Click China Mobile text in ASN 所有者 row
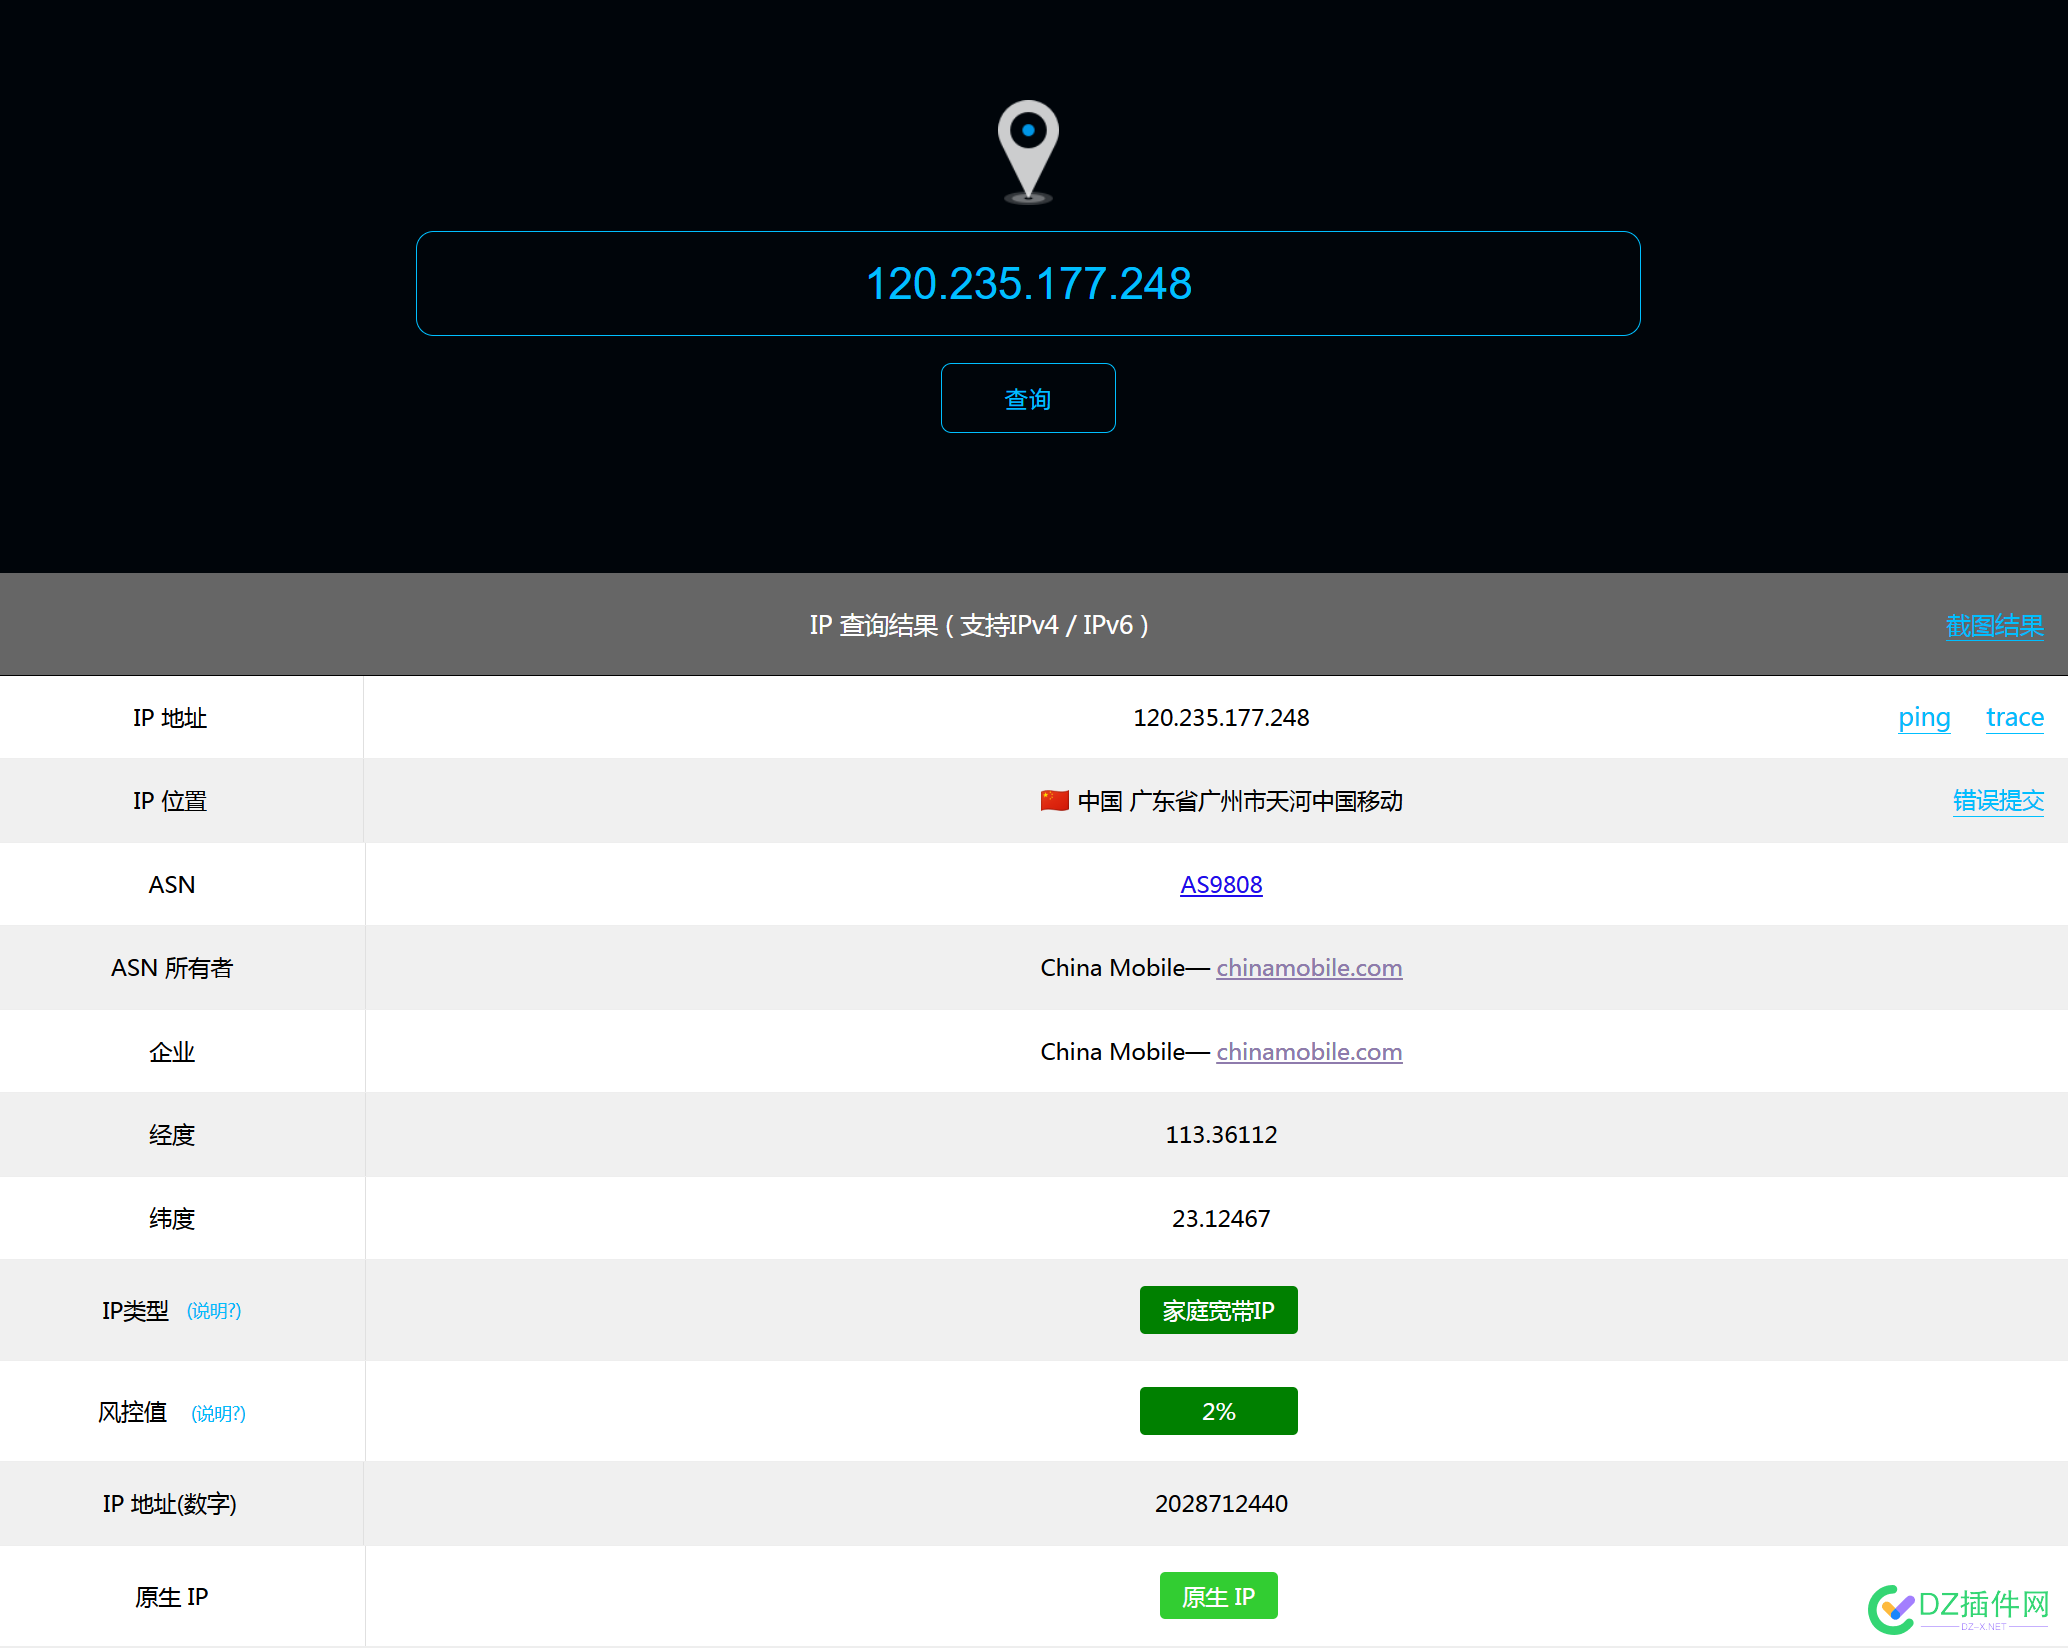2068x1650 pixels. click(1112, 968)
